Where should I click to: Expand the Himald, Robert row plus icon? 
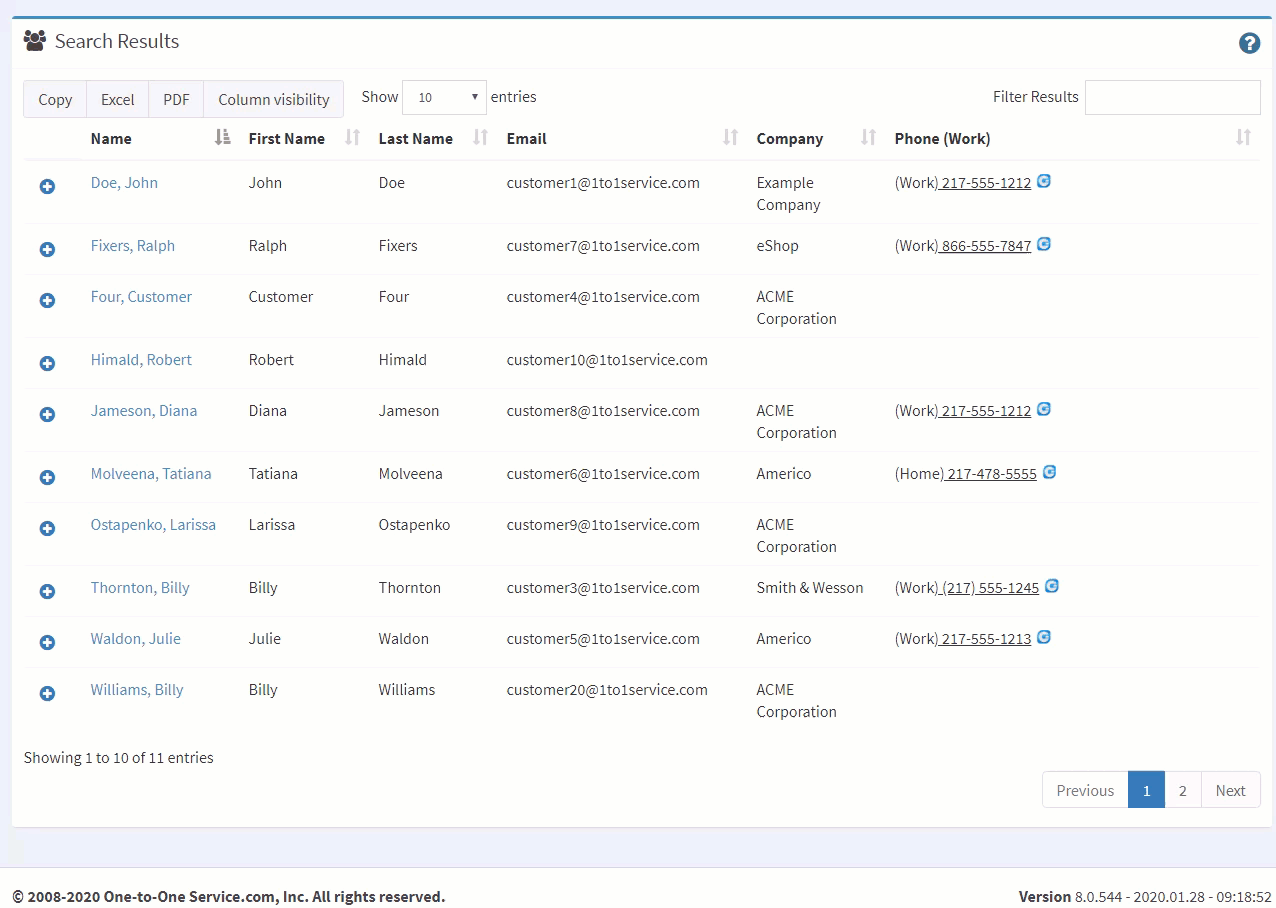pos(47,364)
